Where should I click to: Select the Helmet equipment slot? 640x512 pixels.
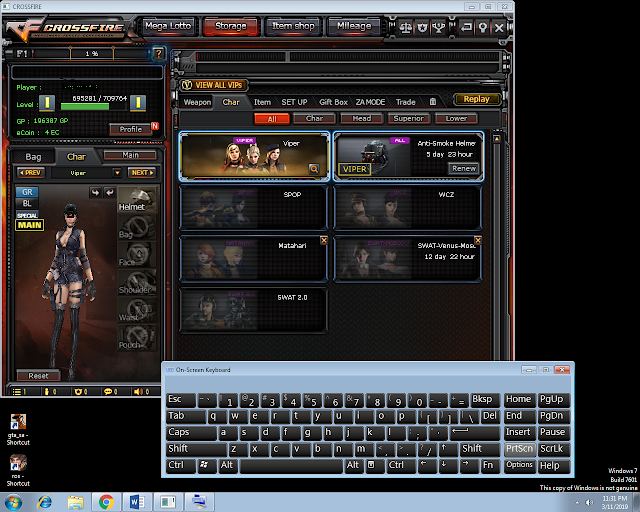138,200
